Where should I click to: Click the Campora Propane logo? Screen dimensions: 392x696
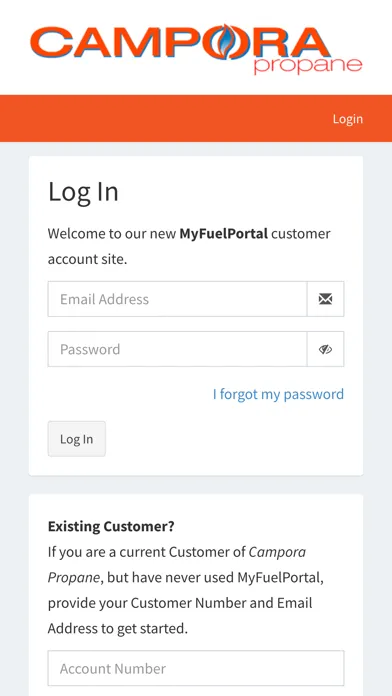point(196,48)
